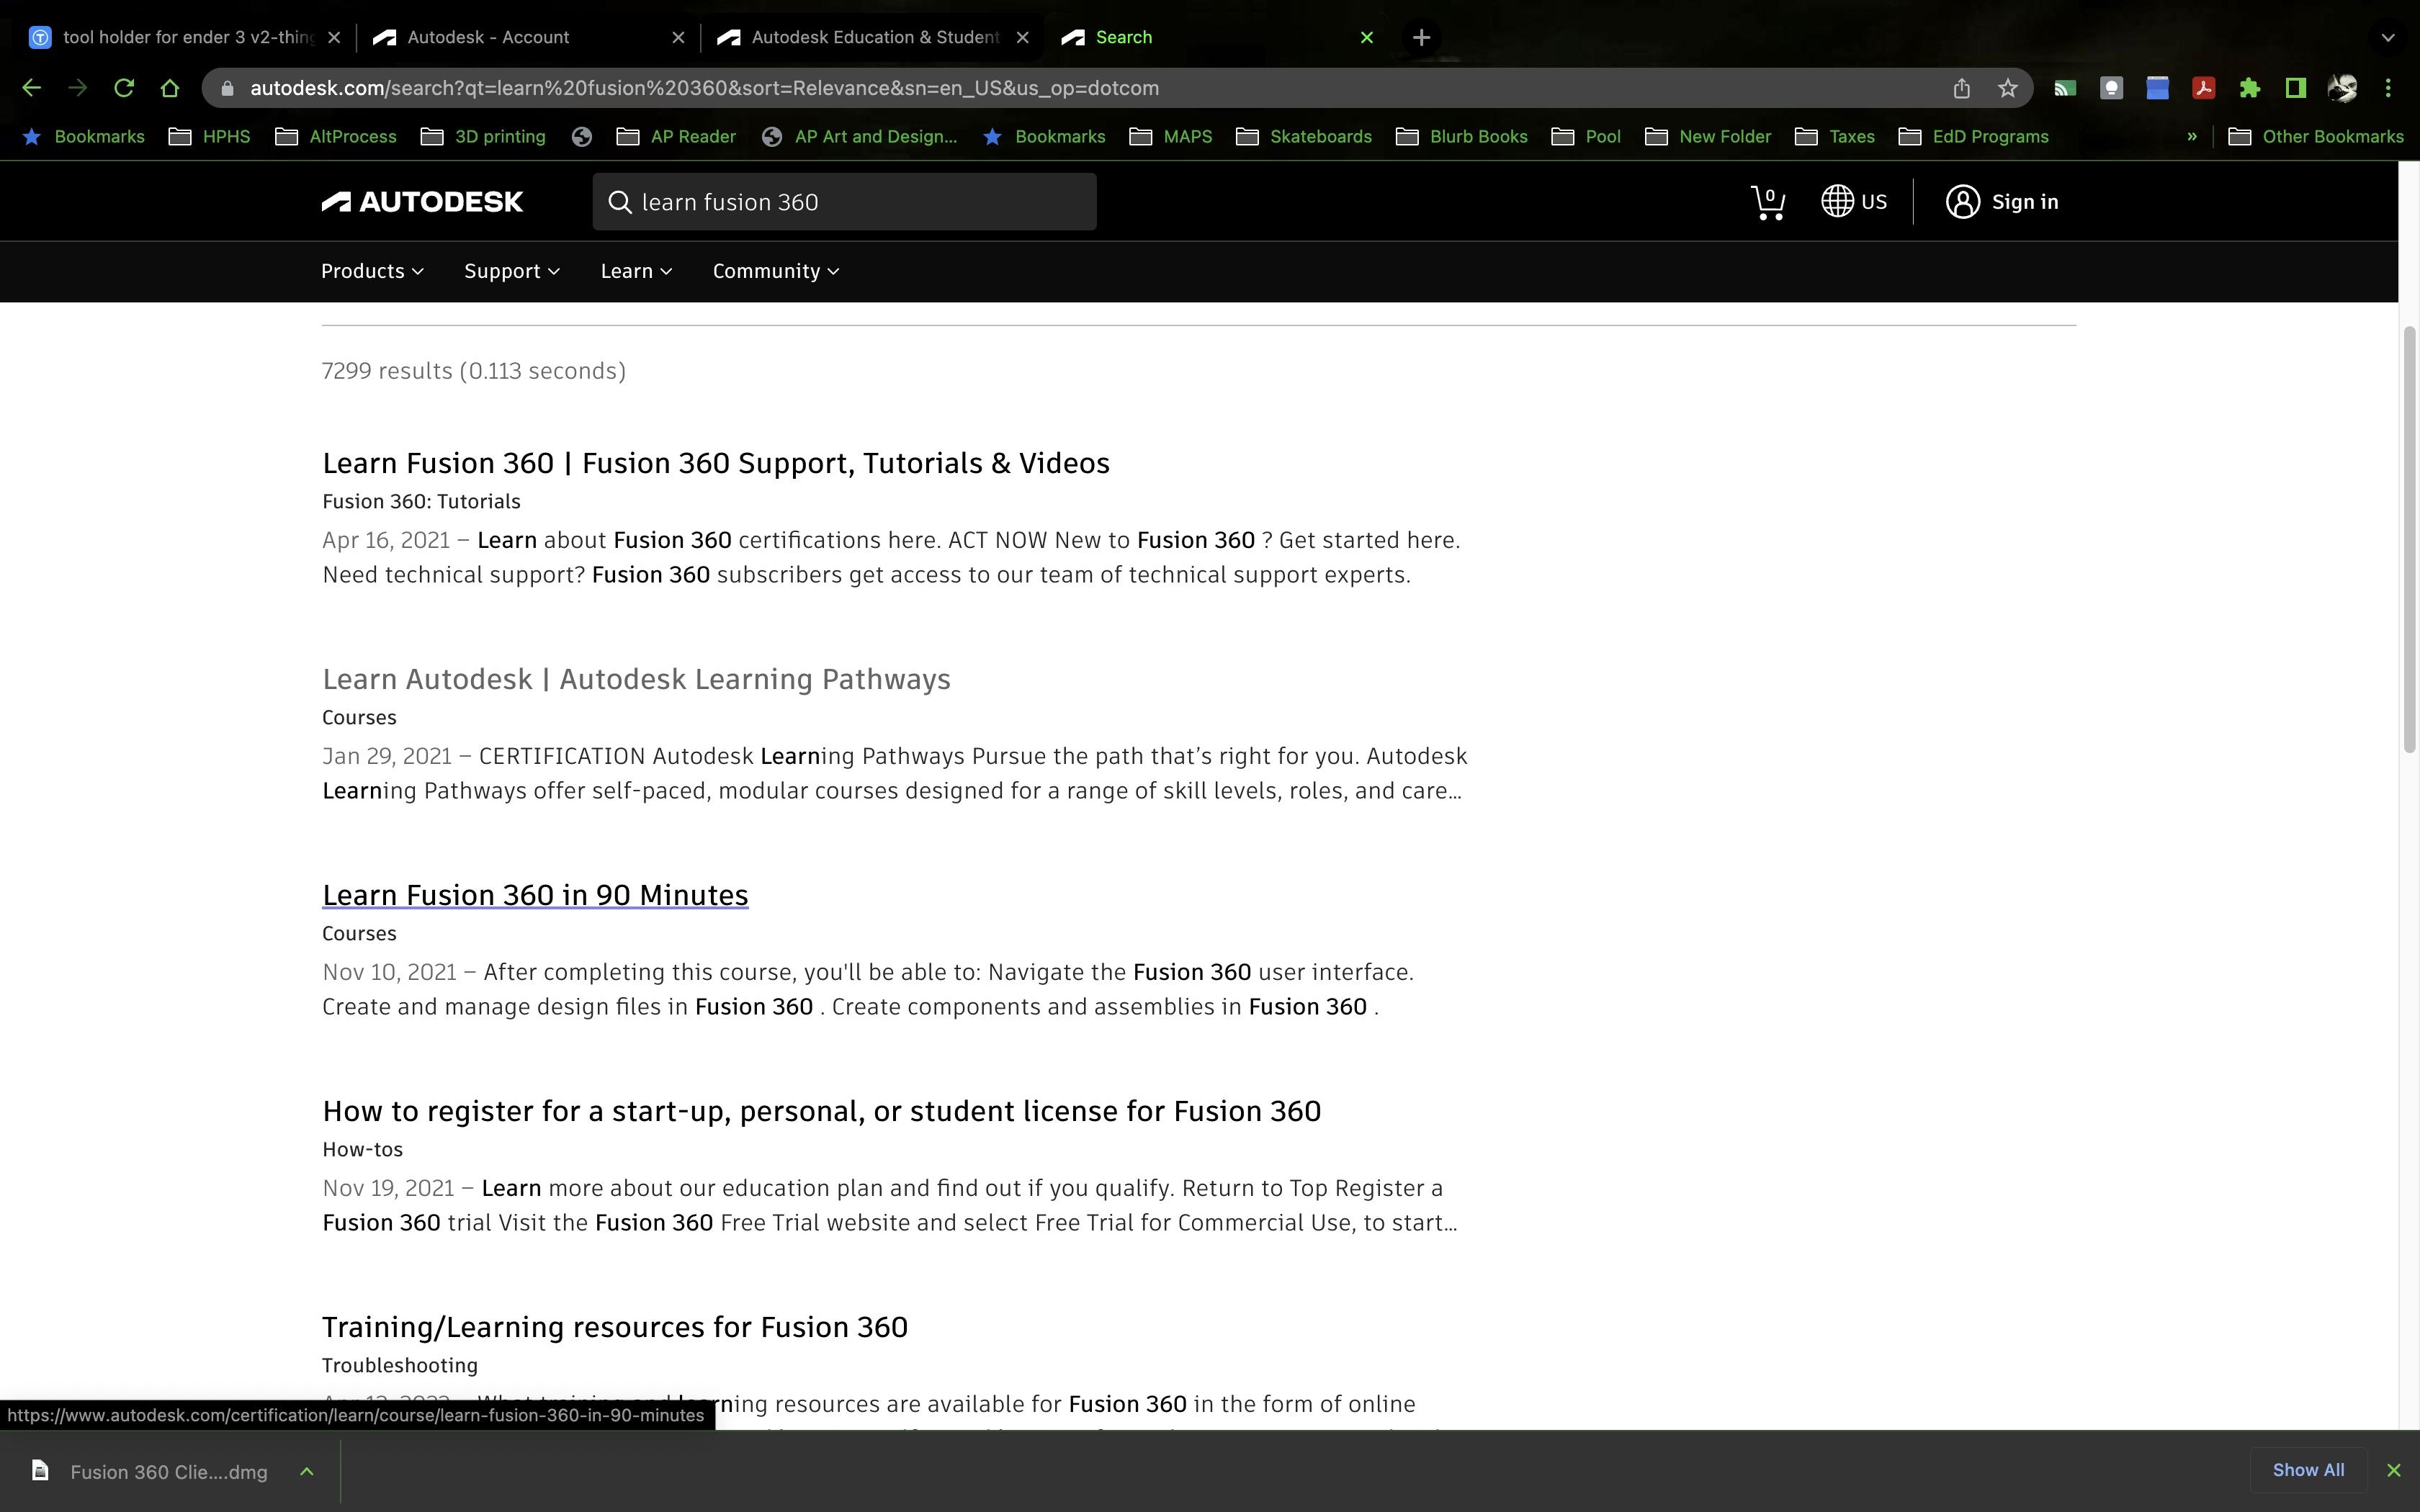Image resolution: width=2420 pixels, height=1512 pixels.
Task: Show hidden bookmarks with the double chevron
Action: [2191, 136]
